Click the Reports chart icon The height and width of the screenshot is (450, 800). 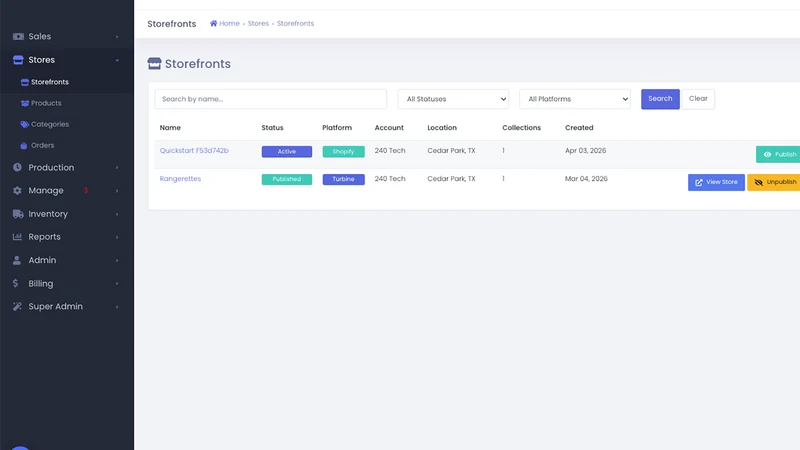tap(17, 237)
